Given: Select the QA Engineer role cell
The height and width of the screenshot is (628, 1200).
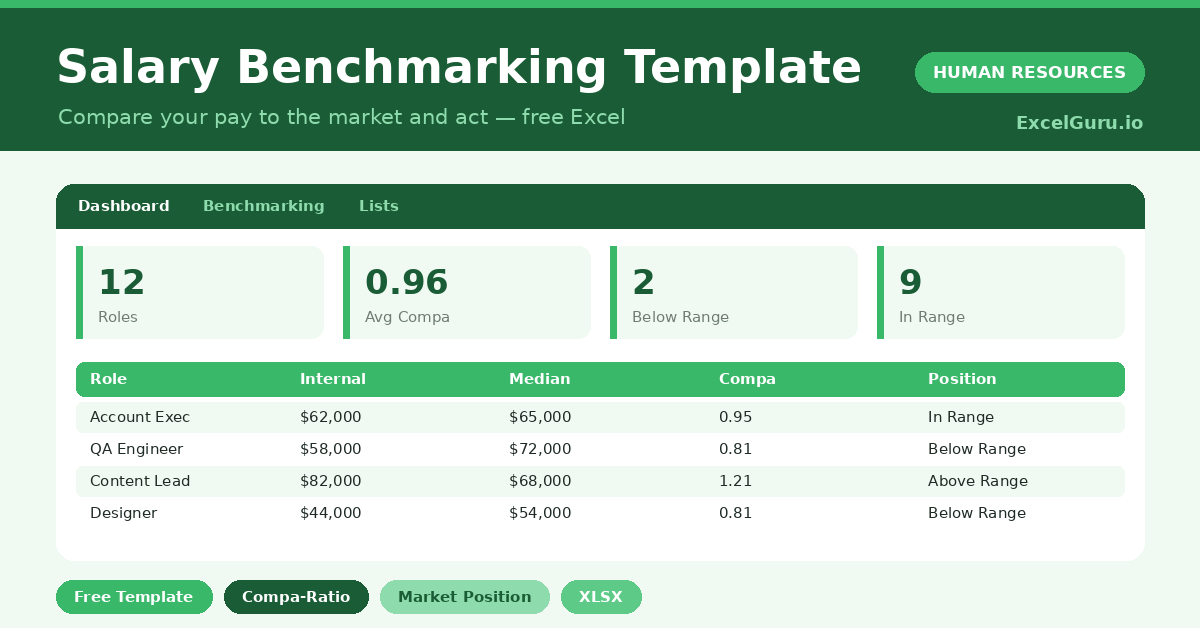Looking at the screenshot, I should point(137,449).
